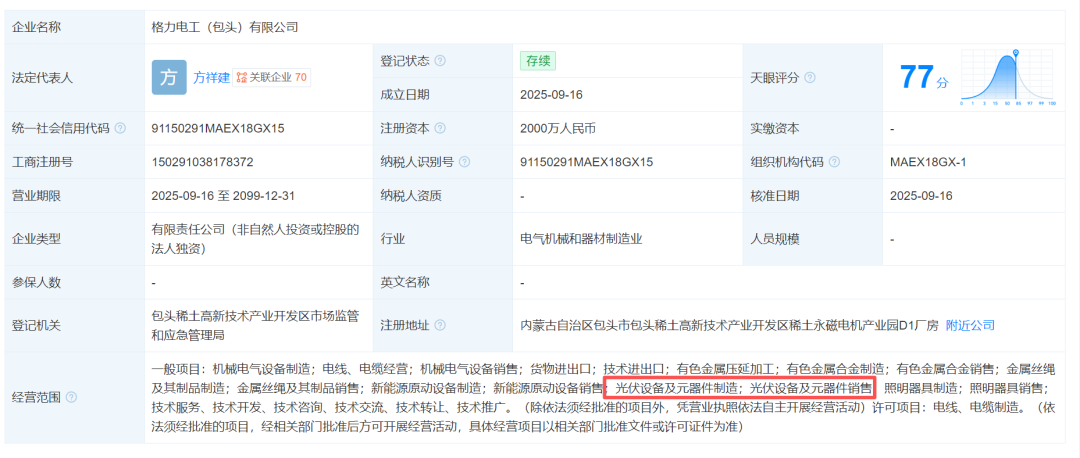Viewport: 1080px width, 458px height.
Task: Open help icon beside 登记状态
Action: pyautogui.click(x=440, y=61)
